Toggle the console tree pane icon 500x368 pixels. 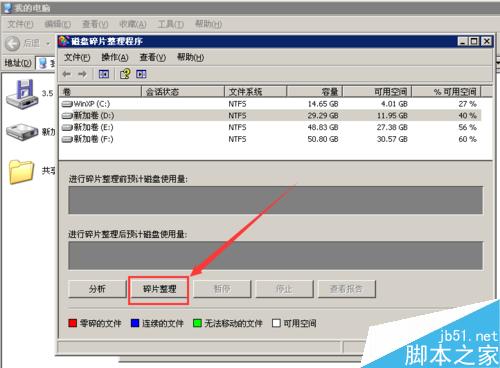tap(104, 74)
